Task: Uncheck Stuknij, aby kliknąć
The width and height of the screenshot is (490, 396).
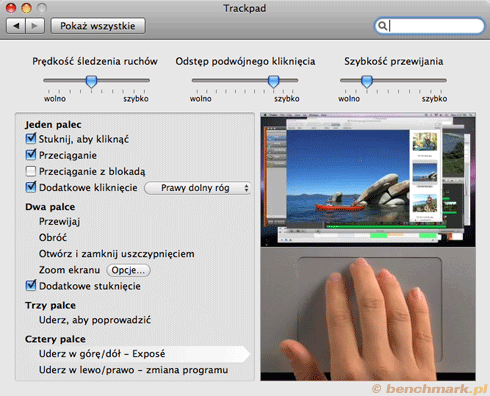Action: (31, 138)
